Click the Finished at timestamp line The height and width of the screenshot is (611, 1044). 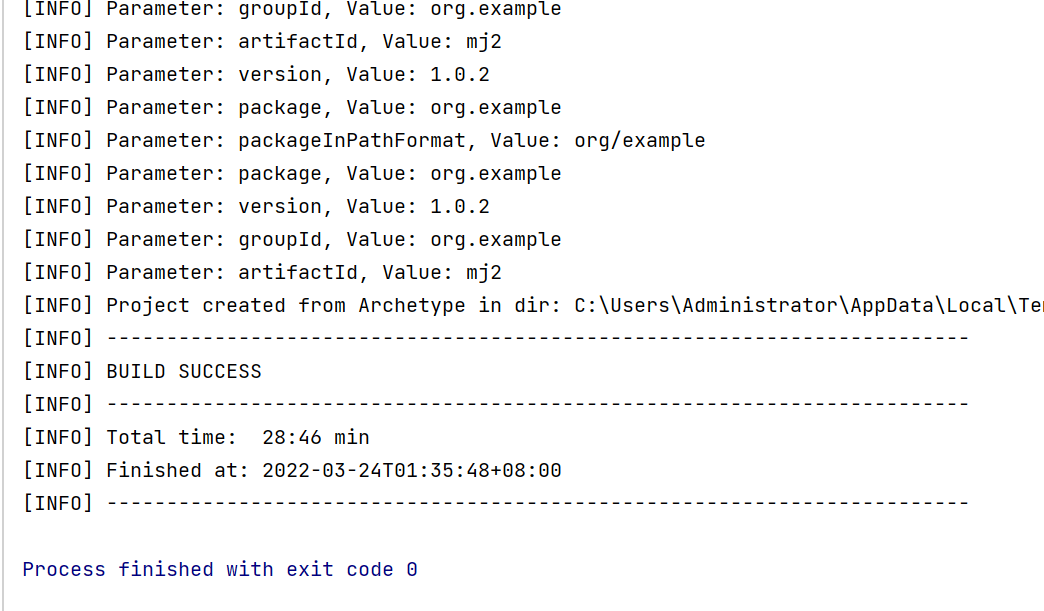tap(292, 471)
